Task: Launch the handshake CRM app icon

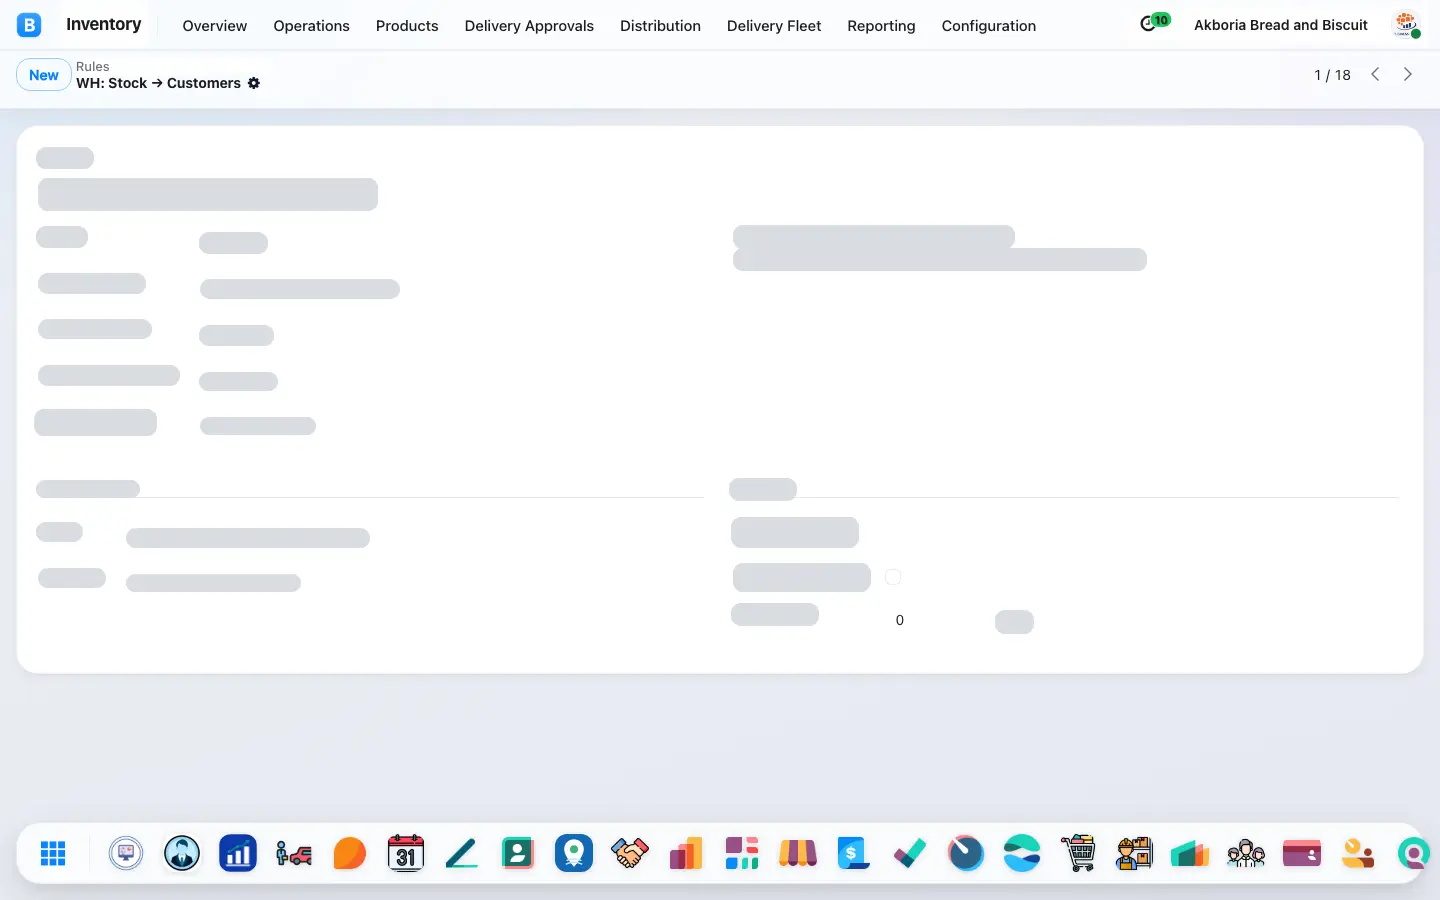Action: [x=630, y=853]
